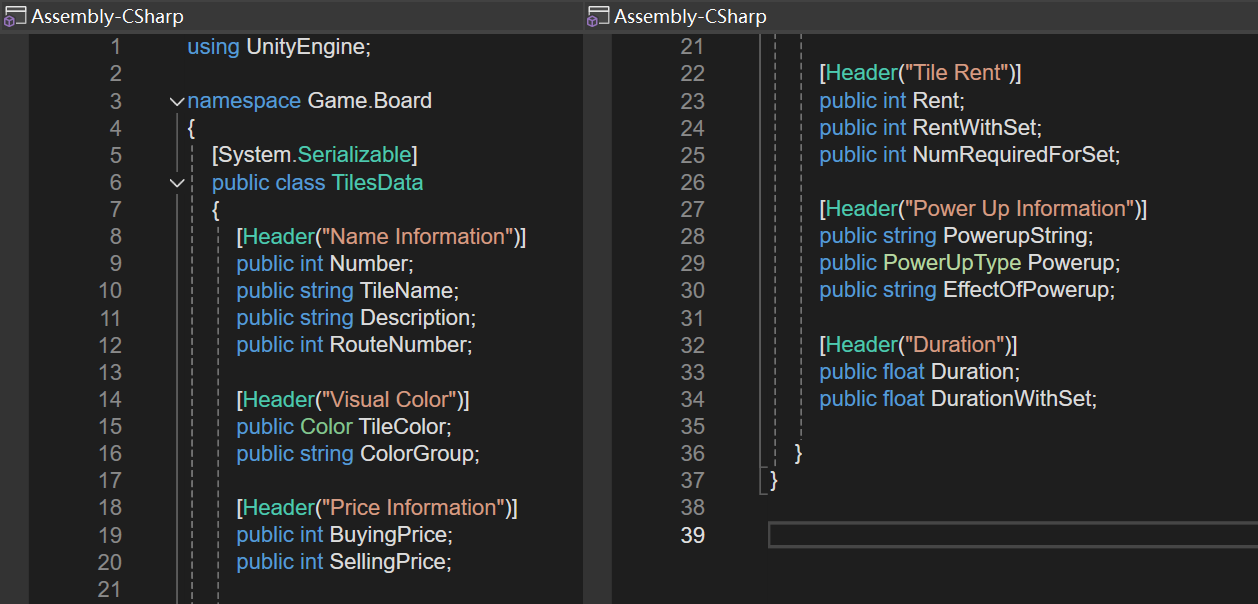Click the left pane's Assembly-CSharp project icon
This screenshot has height=604, width=1258.
pos(15,16)
